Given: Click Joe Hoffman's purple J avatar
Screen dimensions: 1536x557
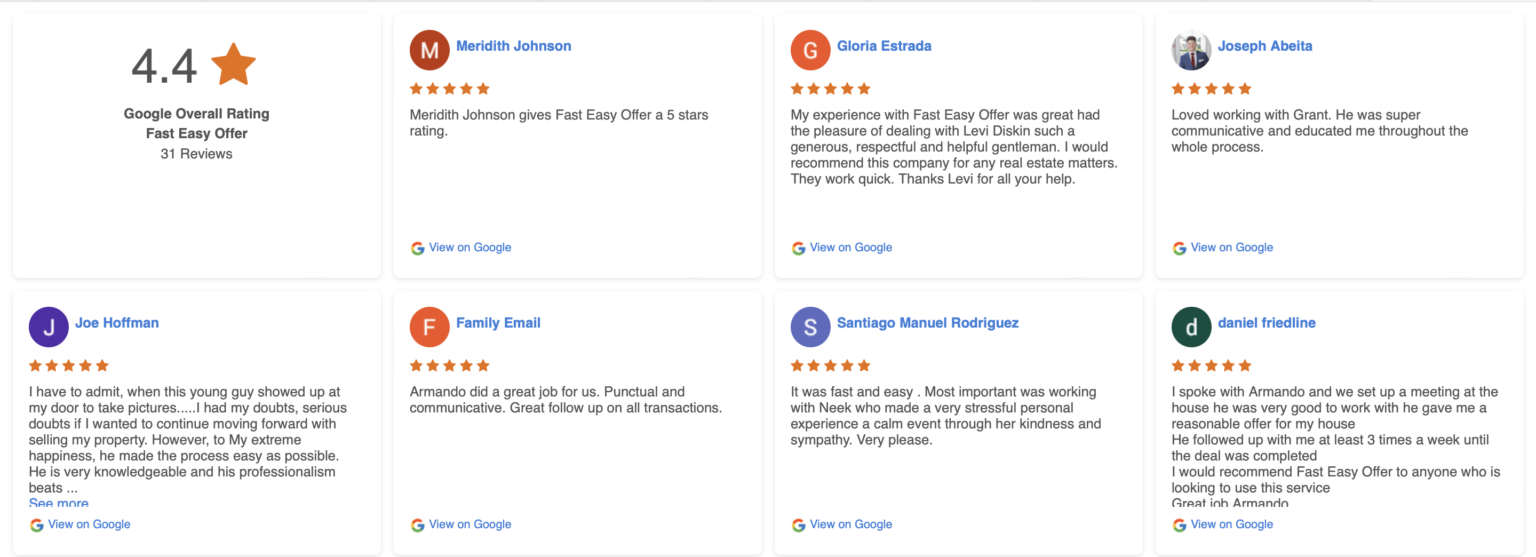Looking at the screenshot, I should tap(48, 327).
